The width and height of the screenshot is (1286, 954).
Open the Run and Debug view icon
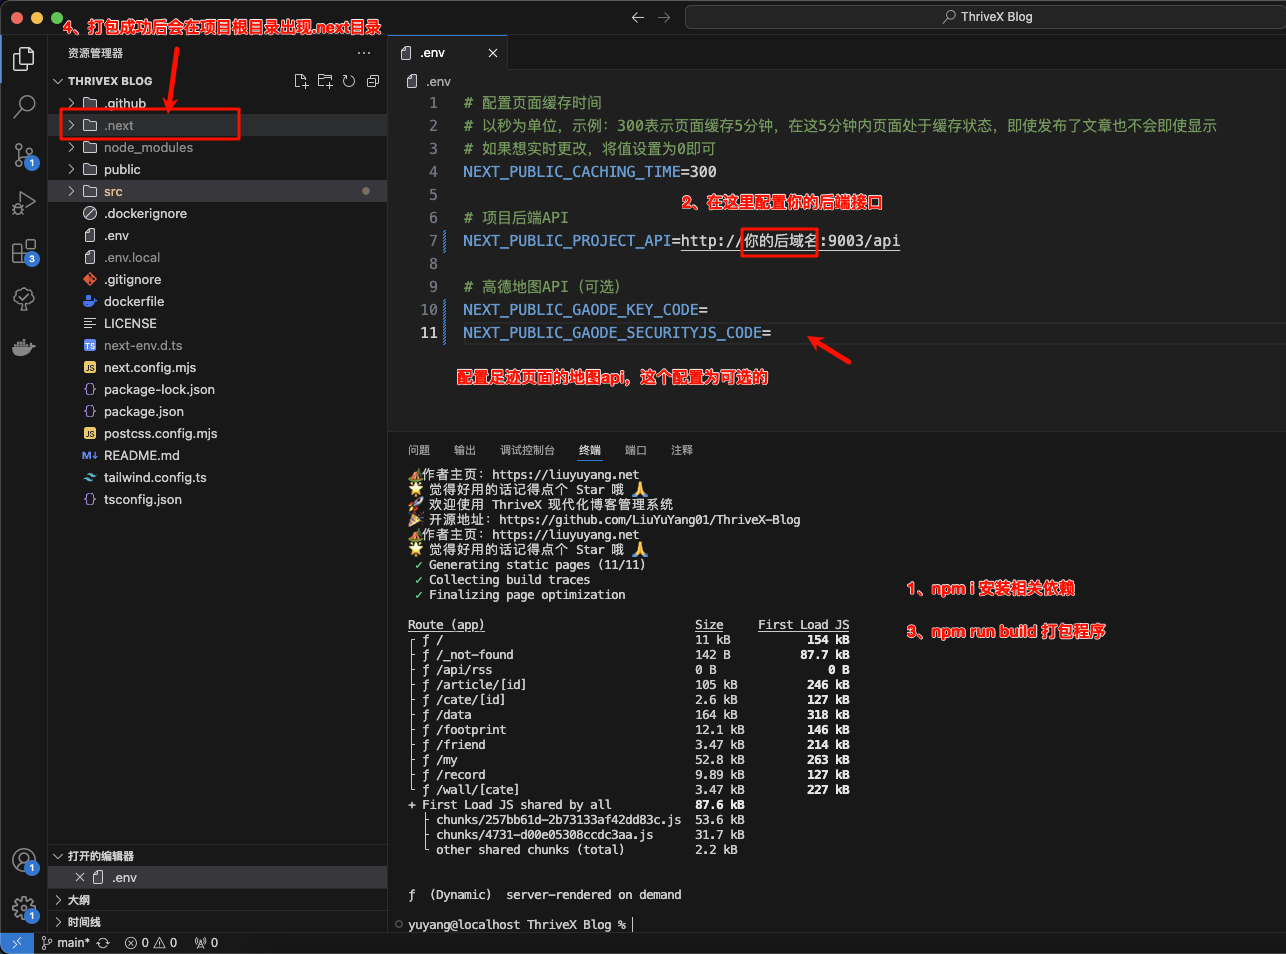pos(24,203)
